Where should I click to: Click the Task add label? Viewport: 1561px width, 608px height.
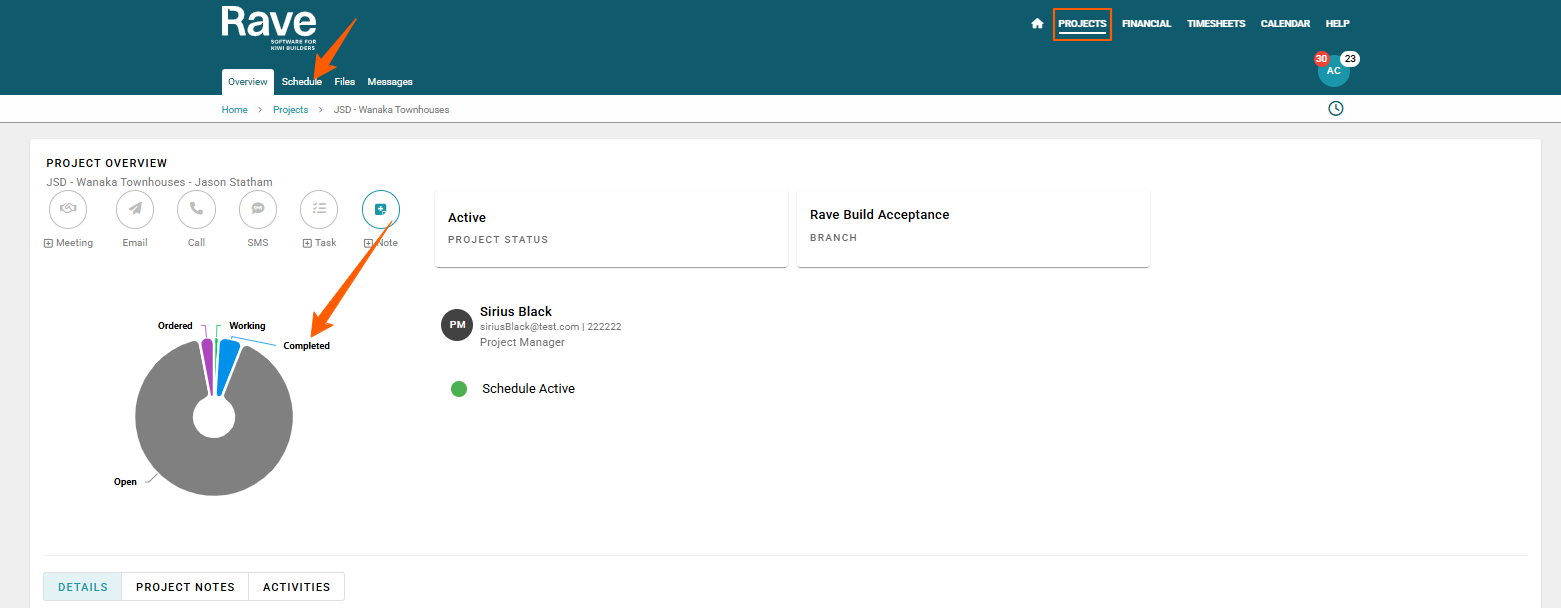320,243
